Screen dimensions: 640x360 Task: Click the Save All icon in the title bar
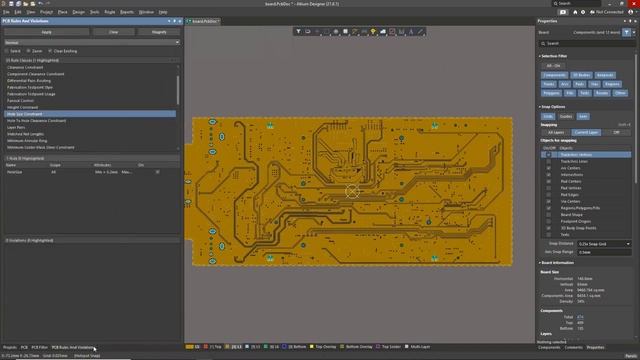point(18,4)
